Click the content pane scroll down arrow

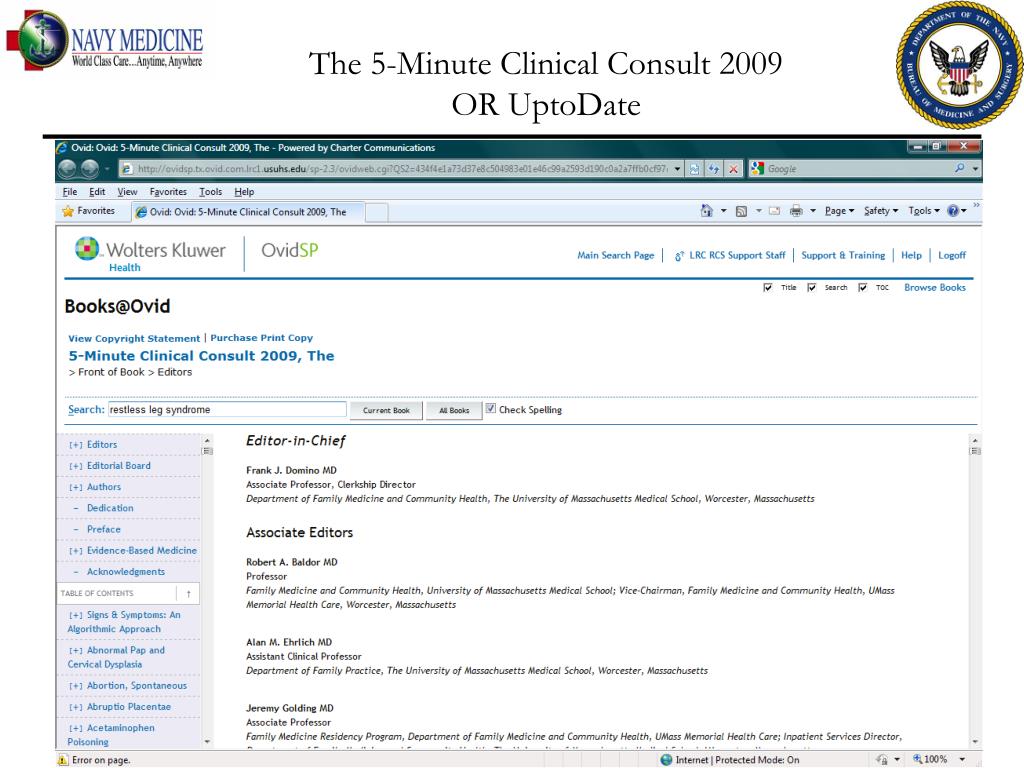(975, 742)
